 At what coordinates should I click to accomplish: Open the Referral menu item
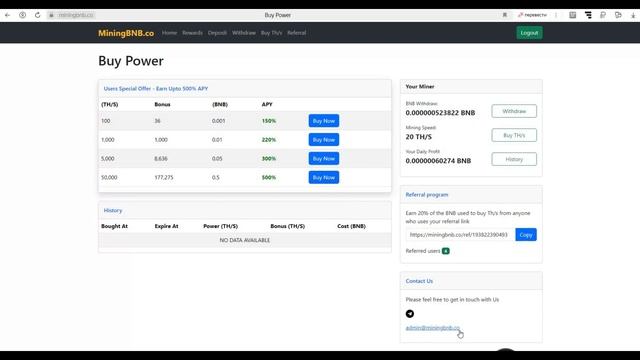tap(297, 33)
